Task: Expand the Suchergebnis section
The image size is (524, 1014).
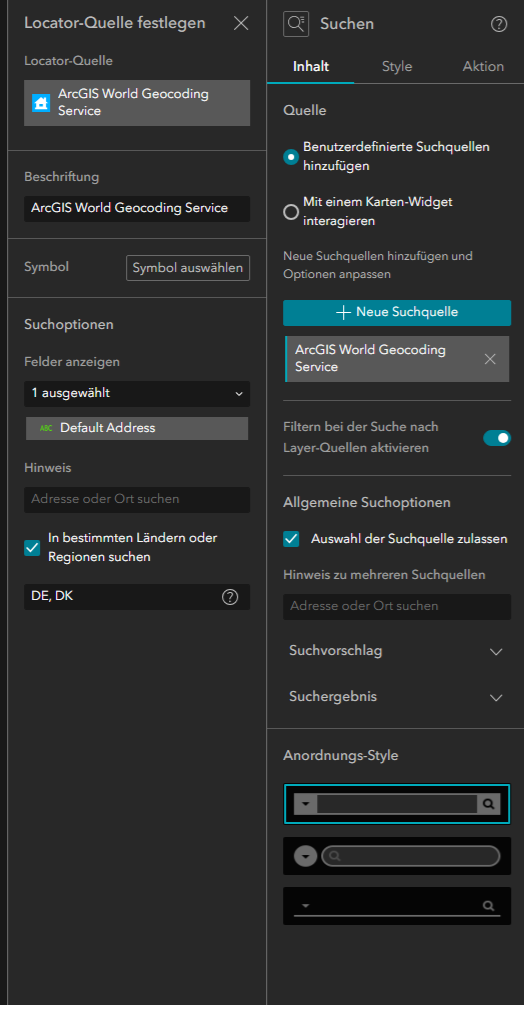Action: (x=397, y=697)
